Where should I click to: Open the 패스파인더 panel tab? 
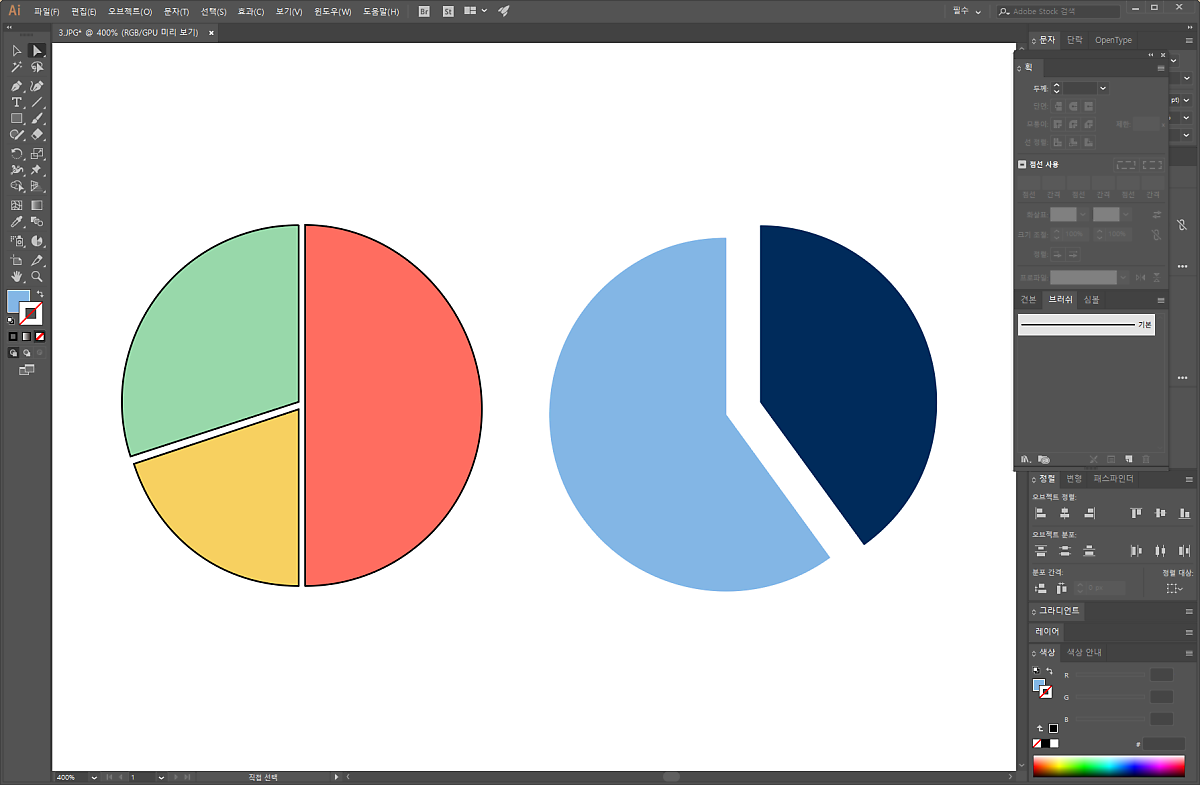[x=1113, y=479]
